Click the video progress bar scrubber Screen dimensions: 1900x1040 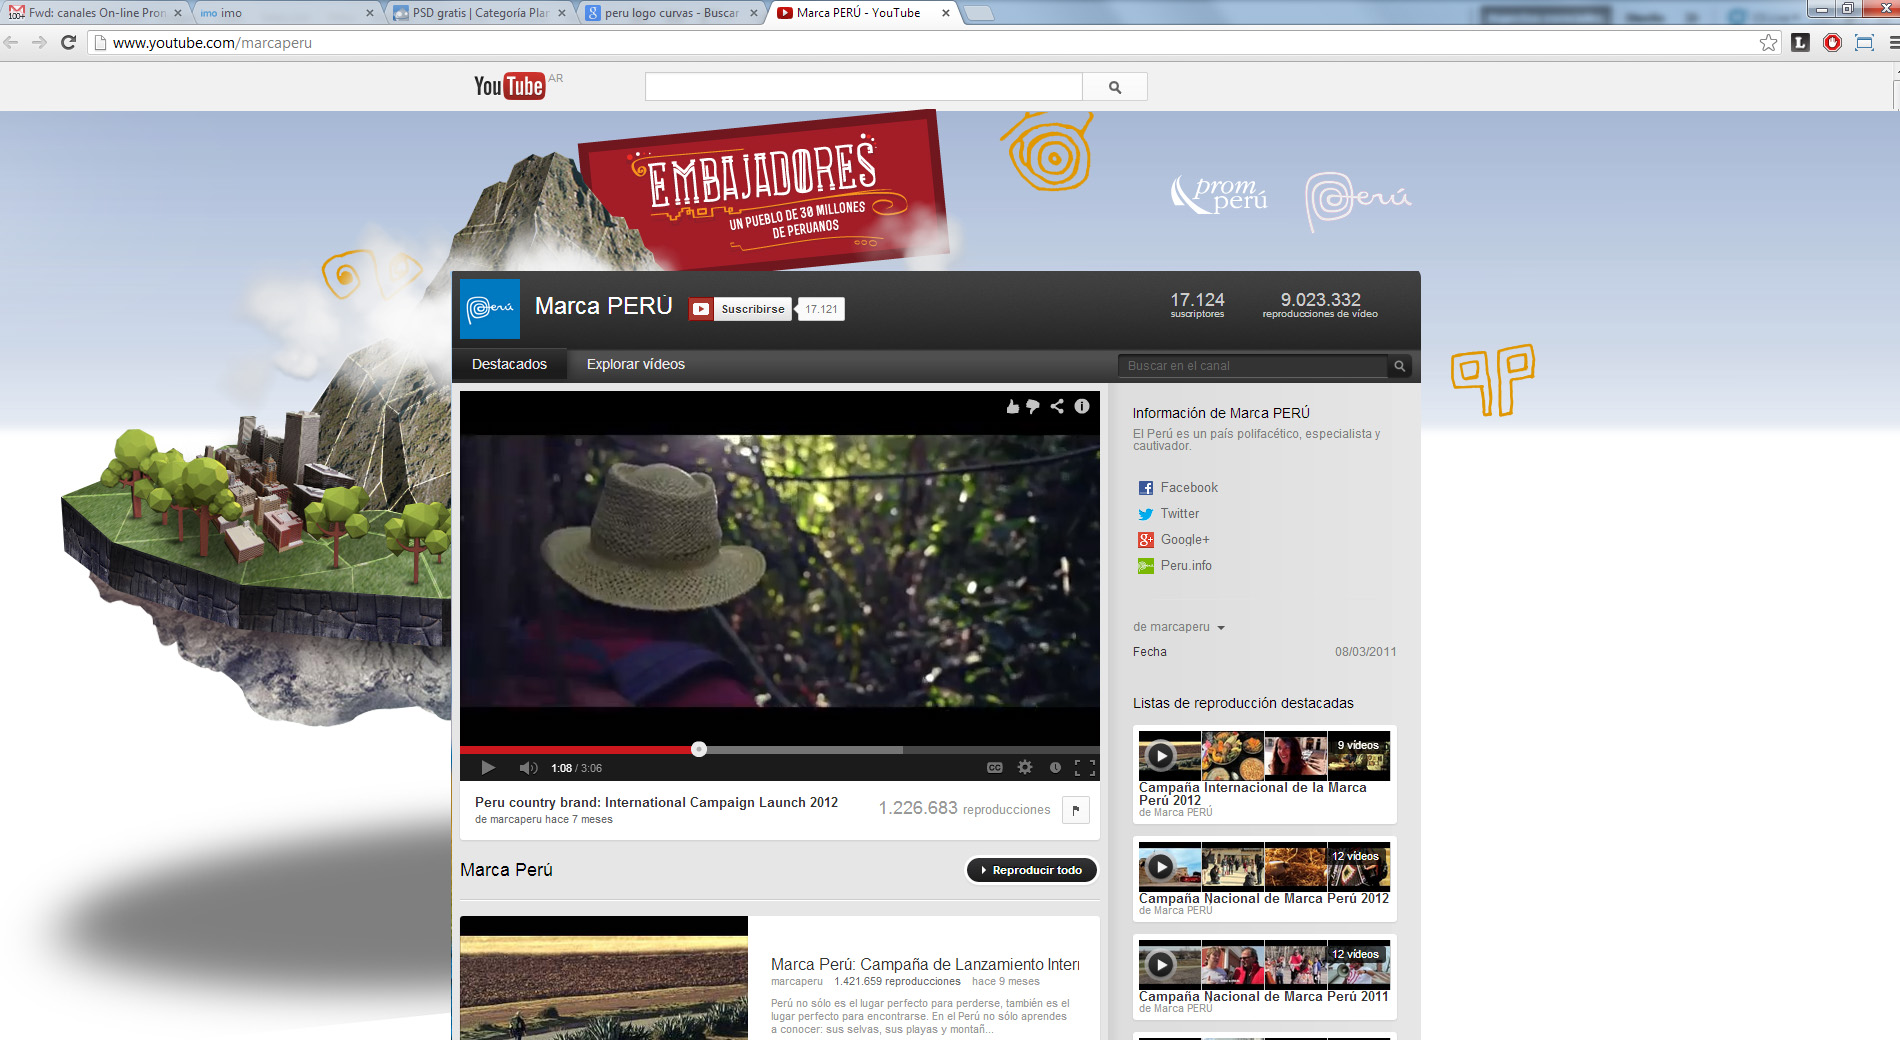(699, 749)
